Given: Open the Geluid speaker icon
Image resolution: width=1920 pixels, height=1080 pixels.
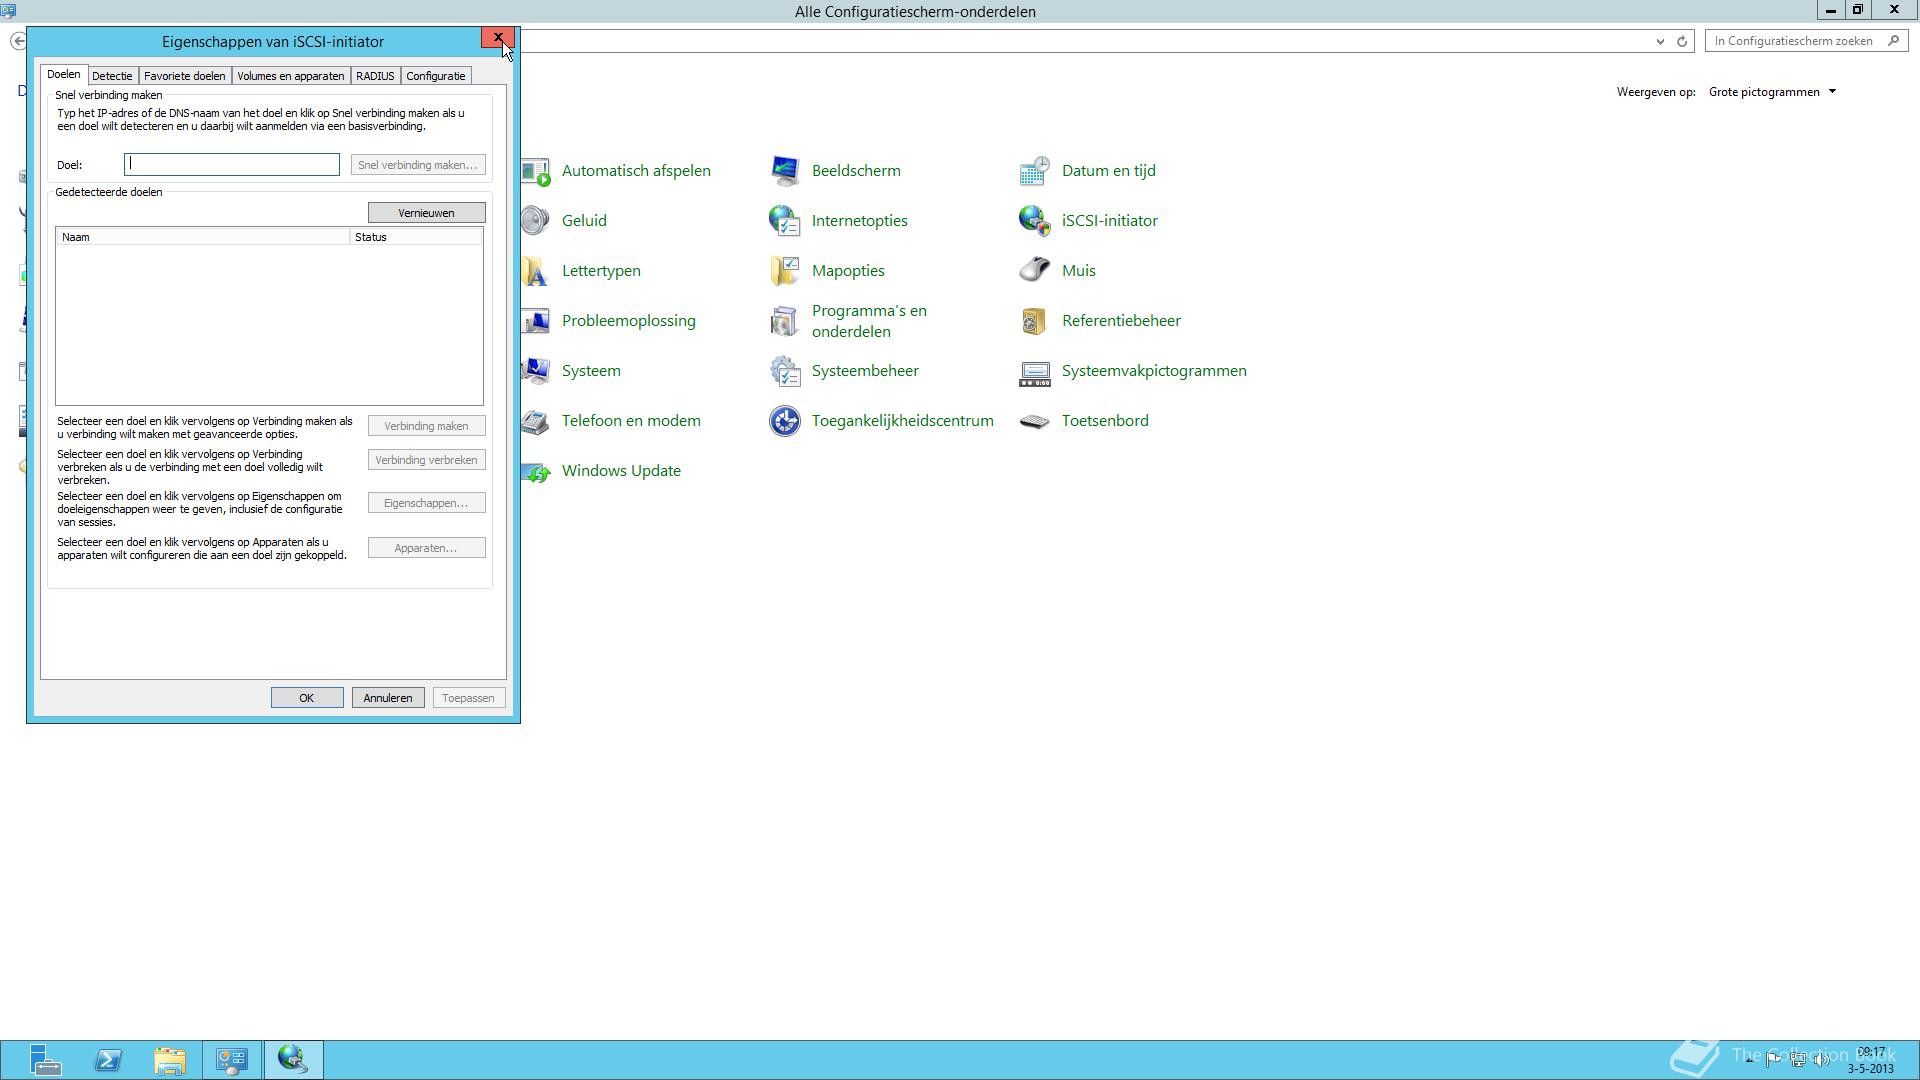Looking at the screenshot, I should pos(536,221).
